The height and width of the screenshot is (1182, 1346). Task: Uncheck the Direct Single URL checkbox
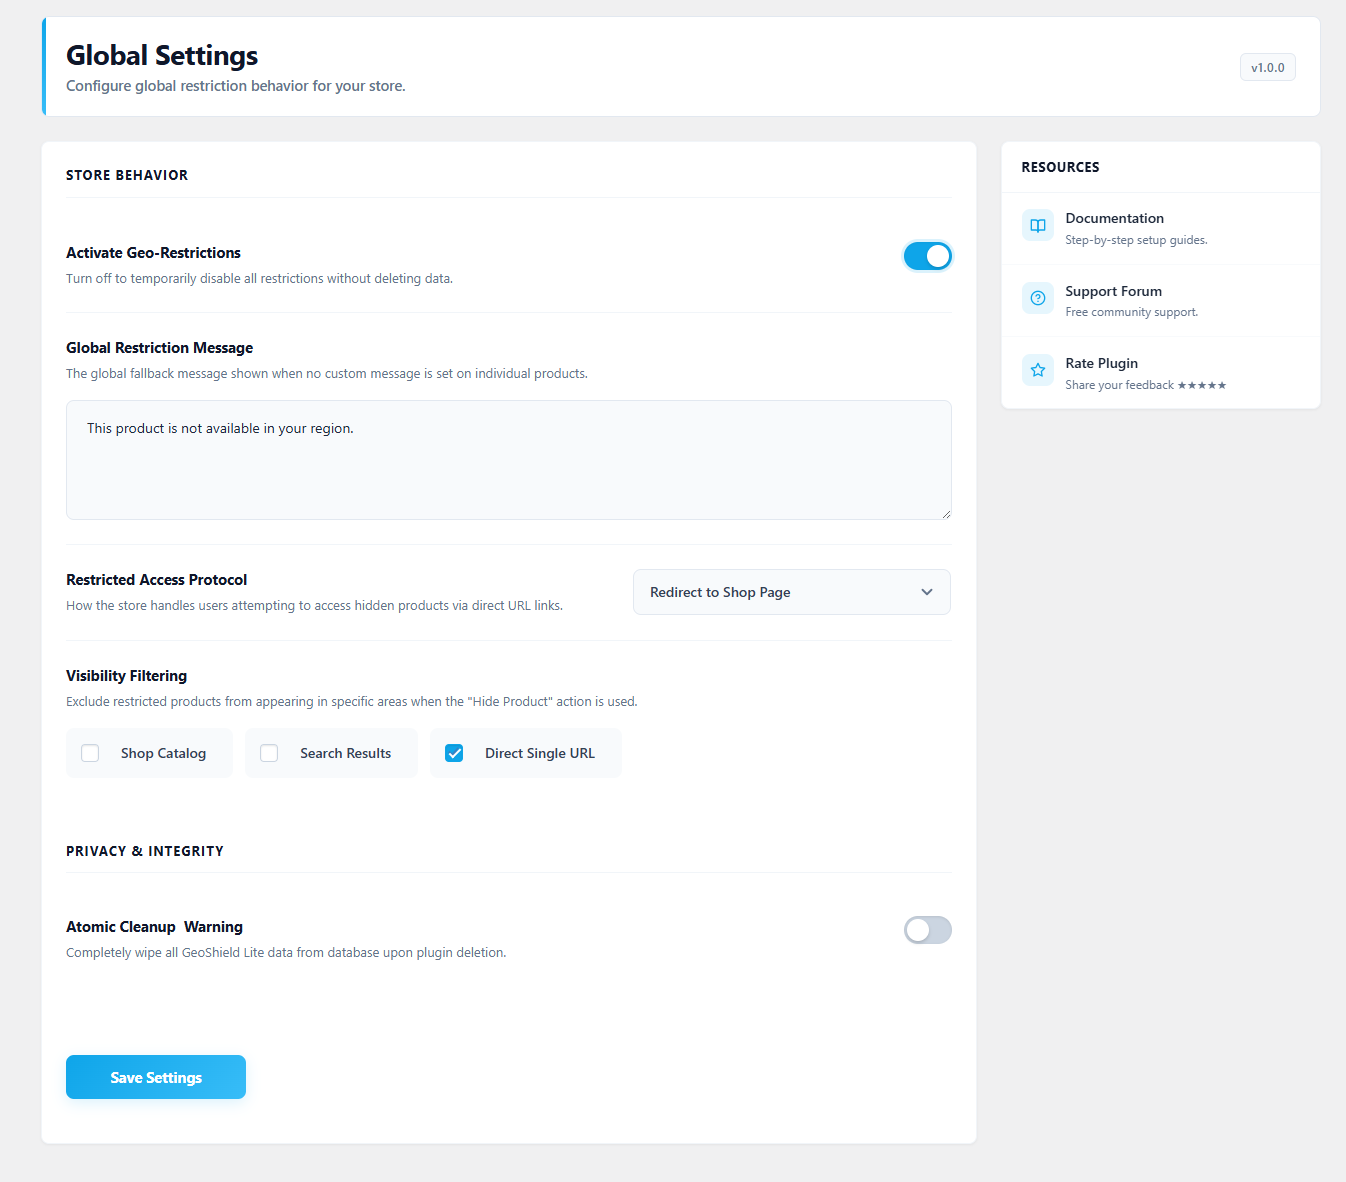click(454, 753)
